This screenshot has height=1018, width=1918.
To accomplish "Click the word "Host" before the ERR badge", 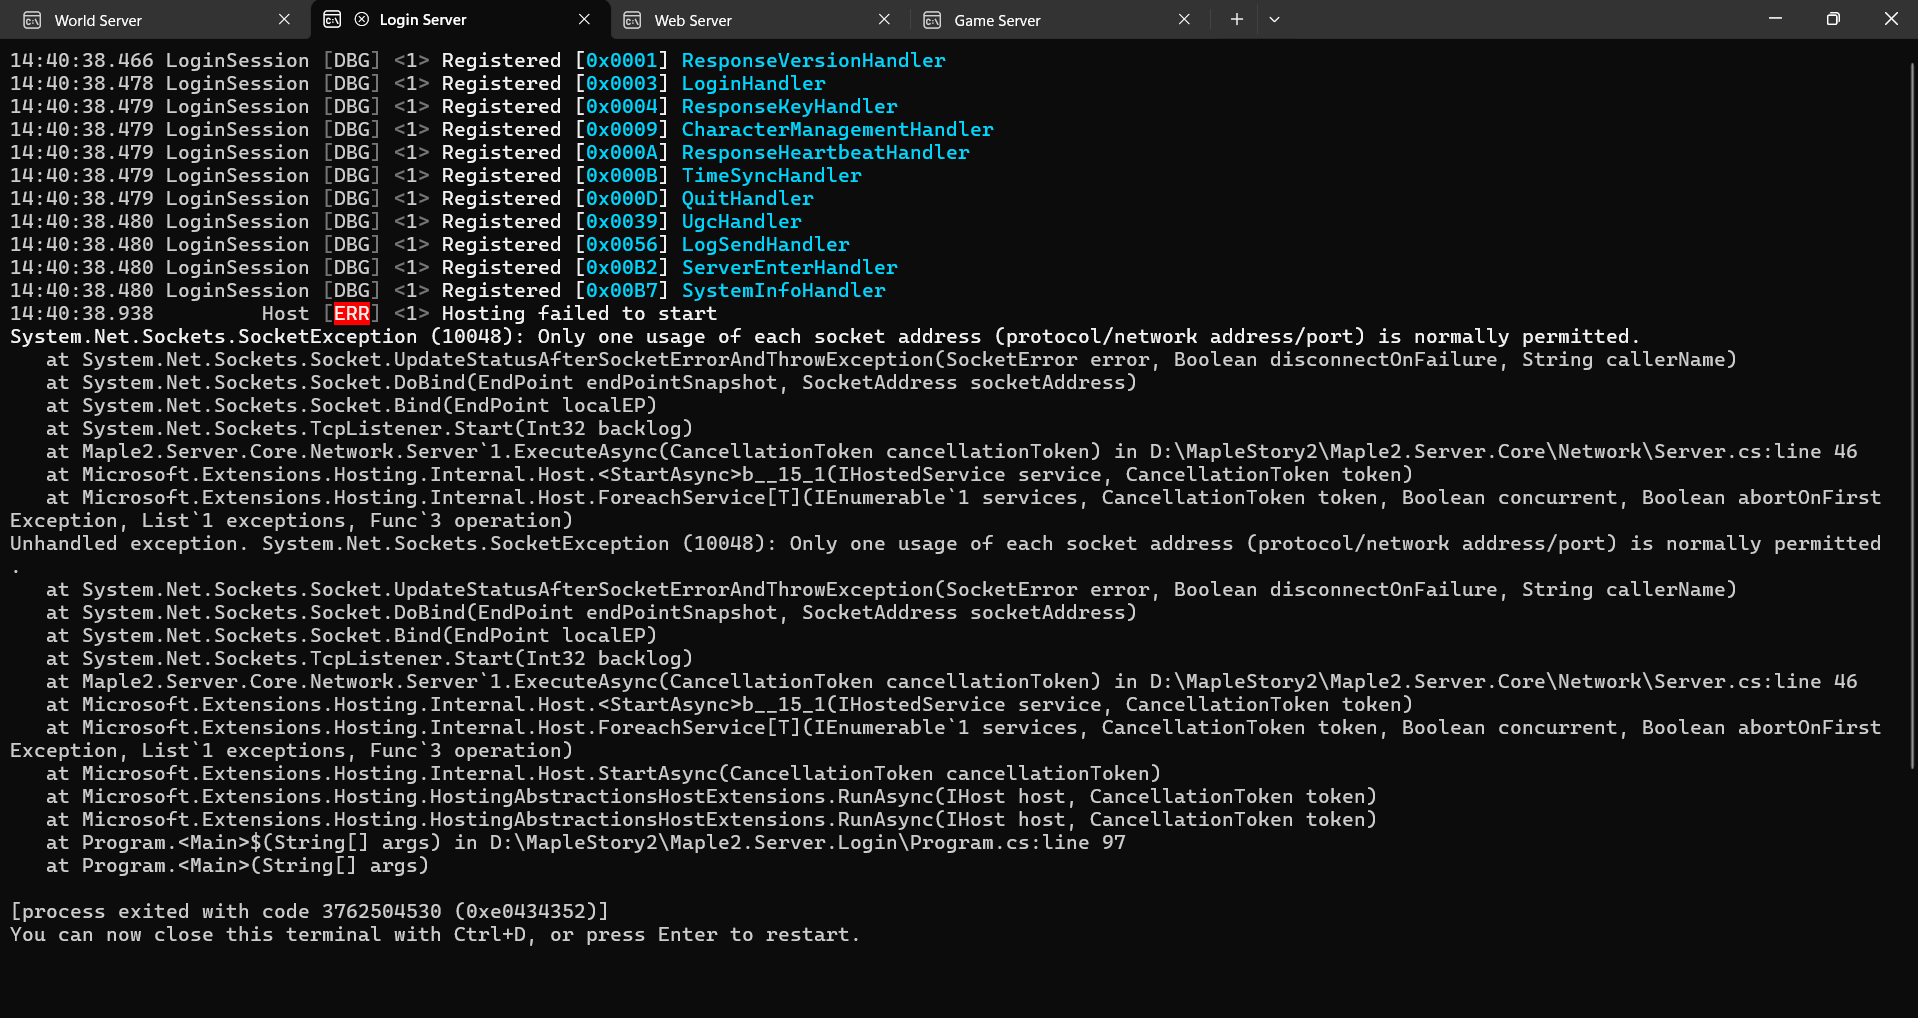I will [285, 314].
